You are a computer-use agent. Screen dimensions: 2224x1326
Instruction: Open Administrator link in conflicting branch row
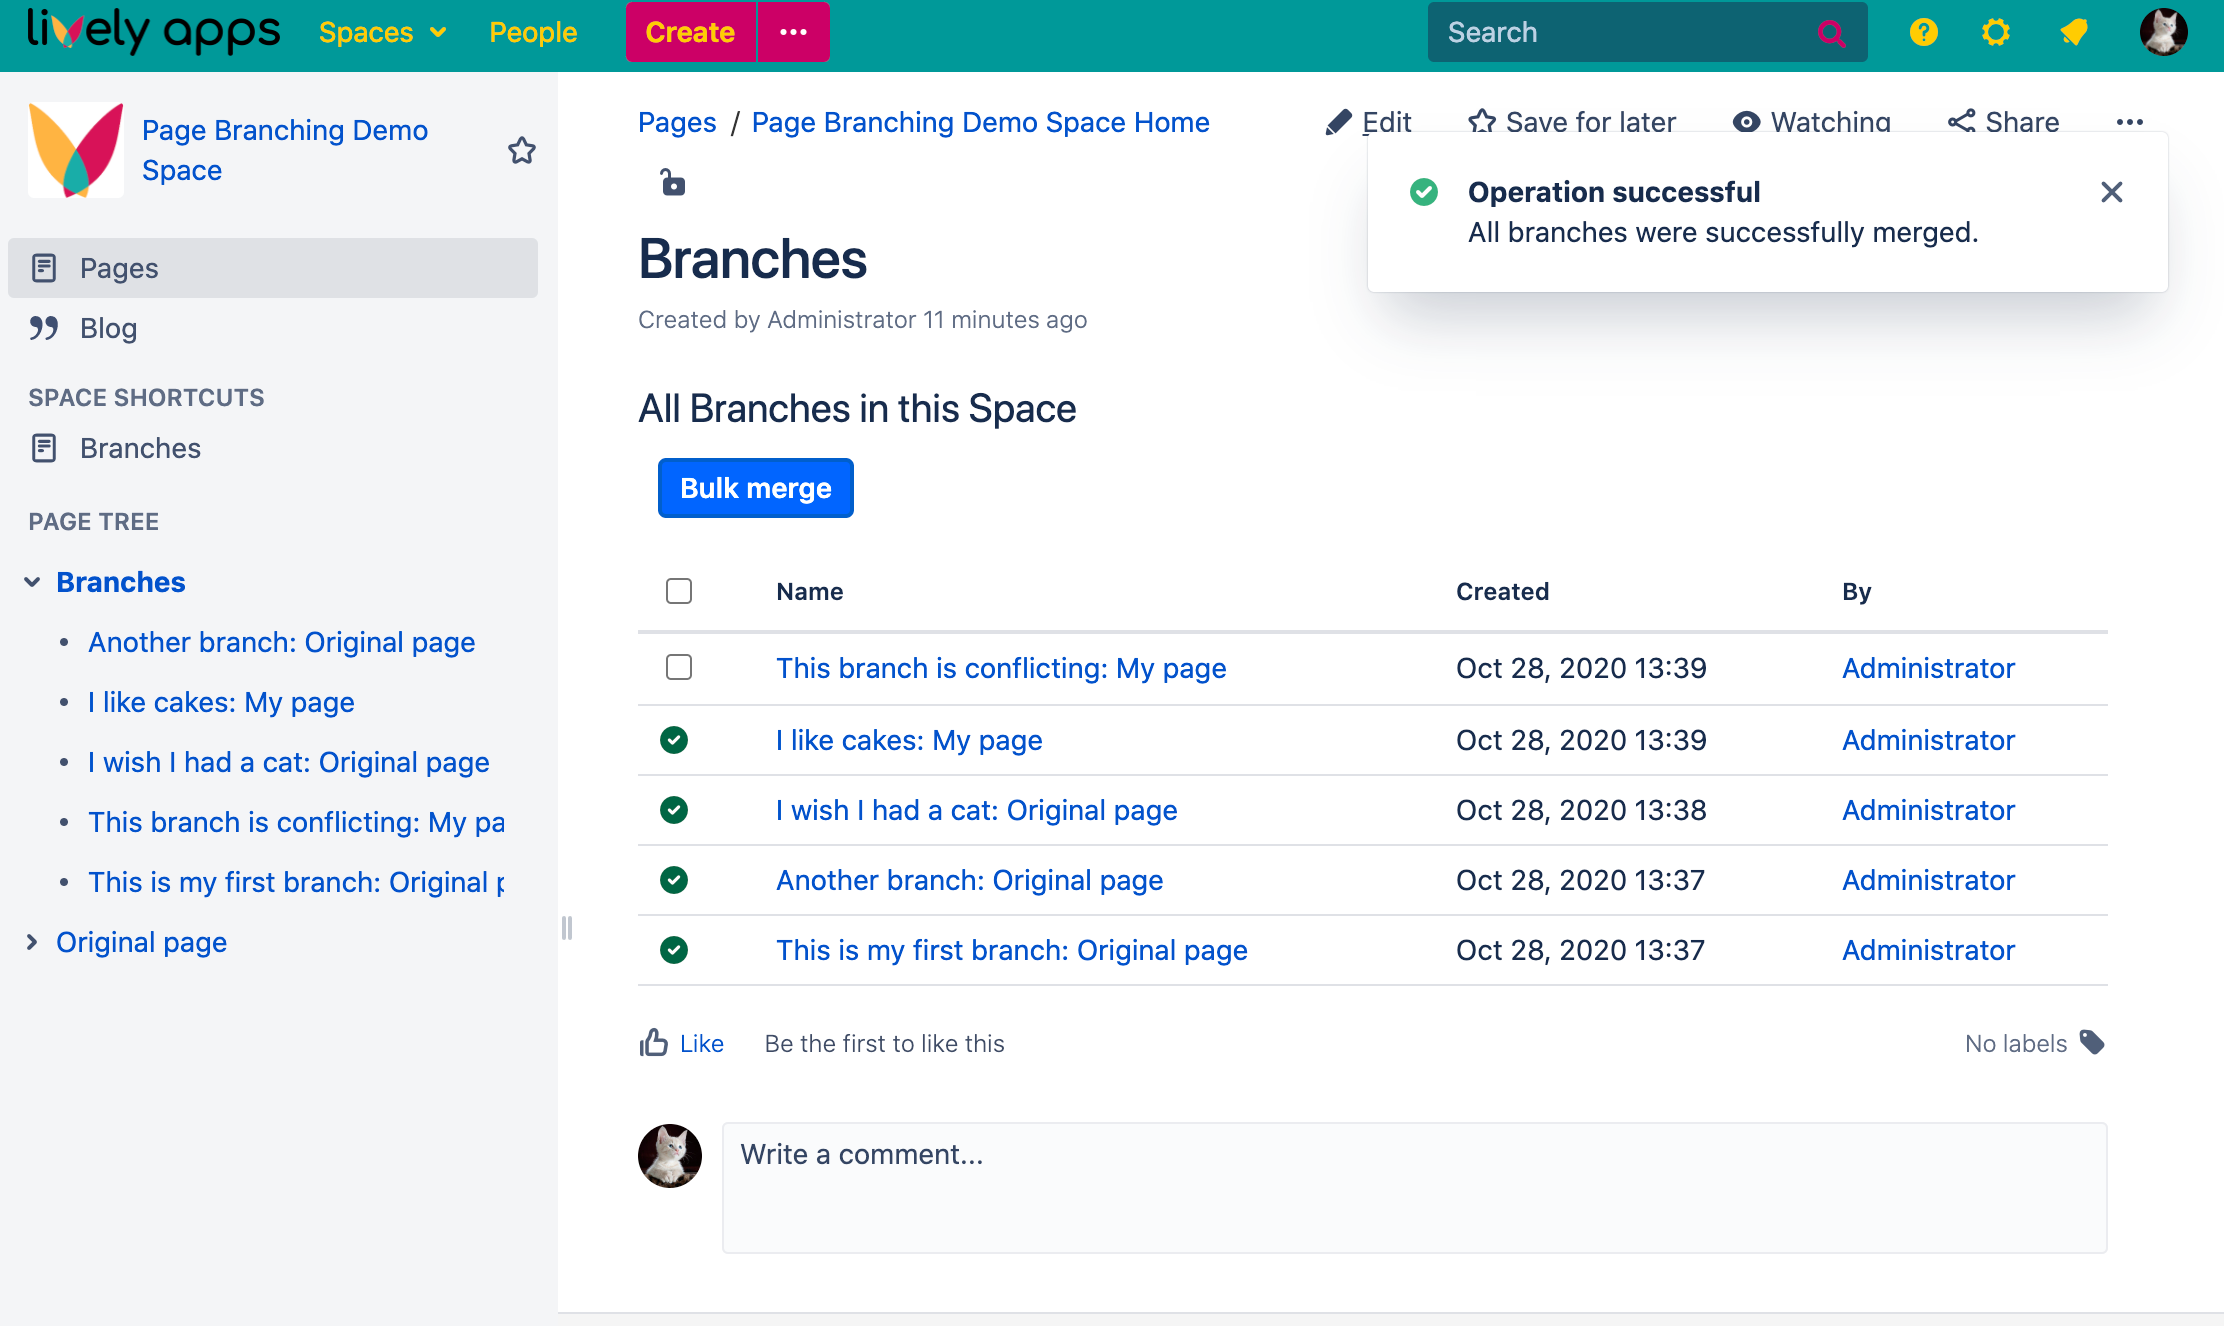[x=1928, y=668]
